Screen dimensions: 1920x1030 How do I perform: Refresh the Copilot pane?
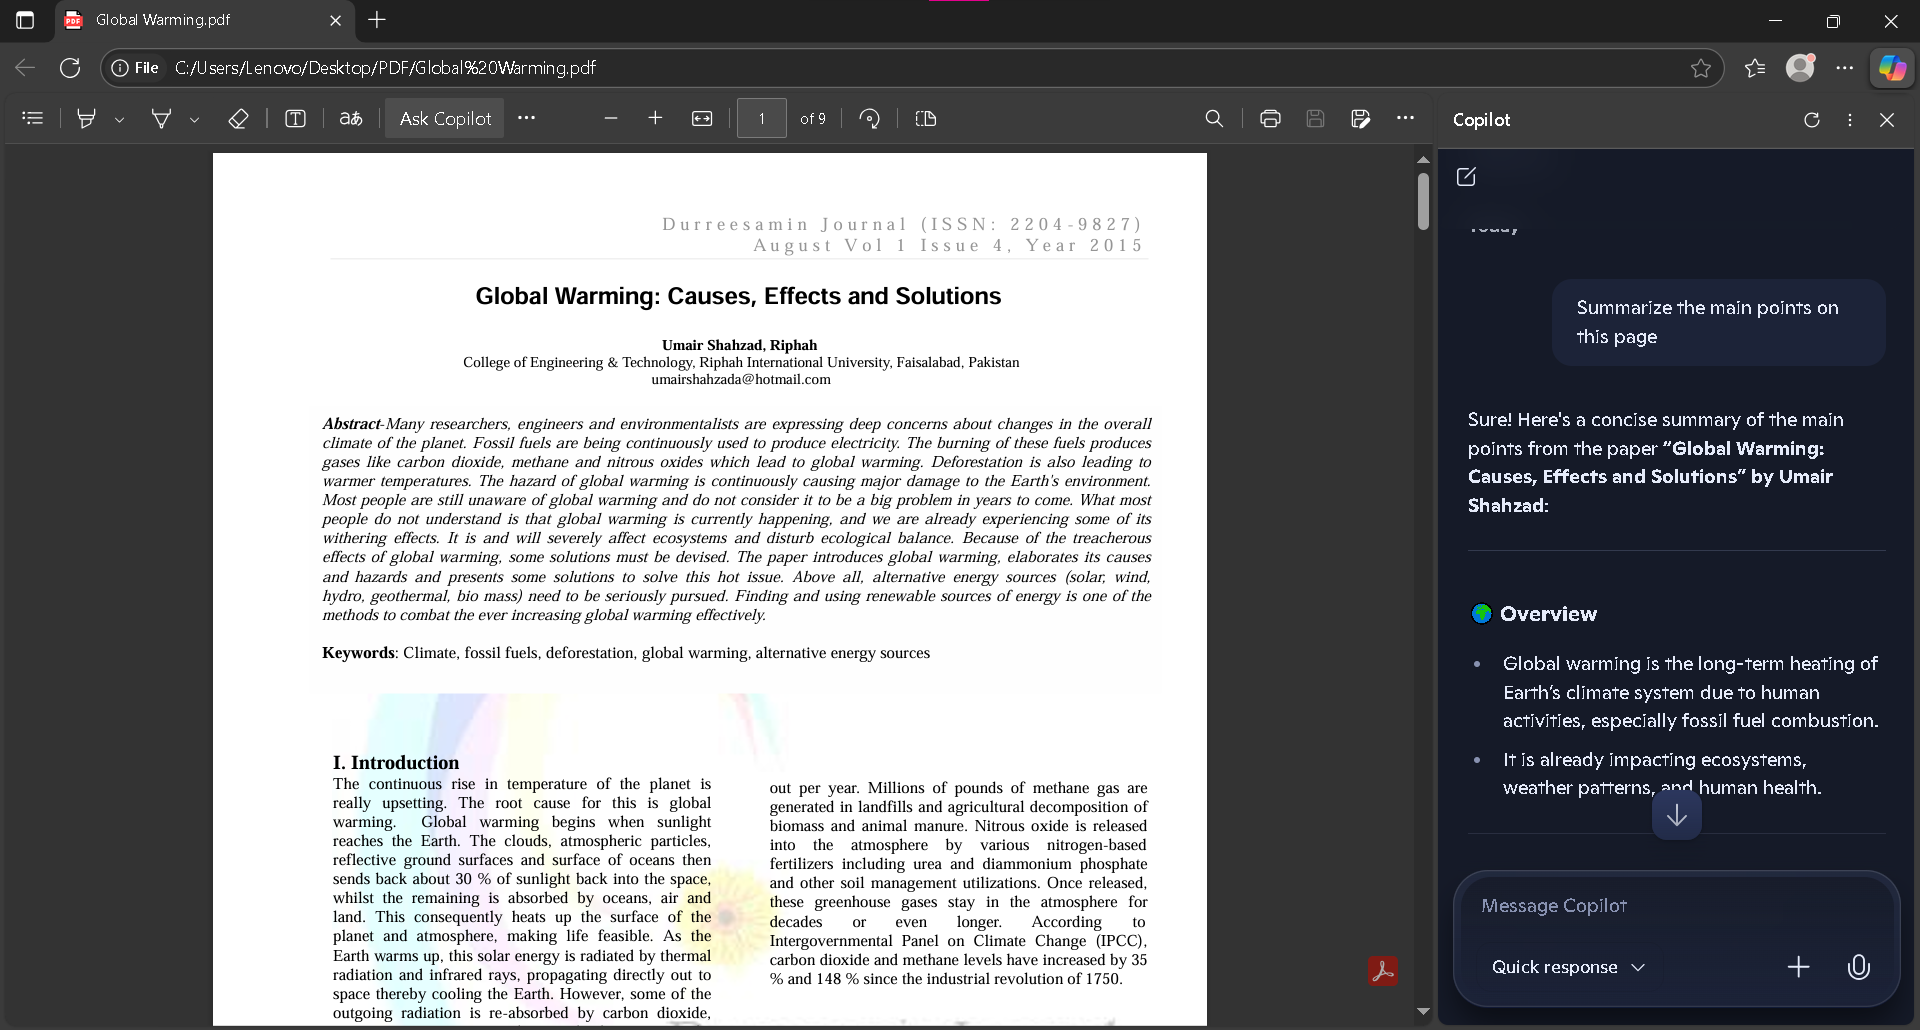(1812, 120)
